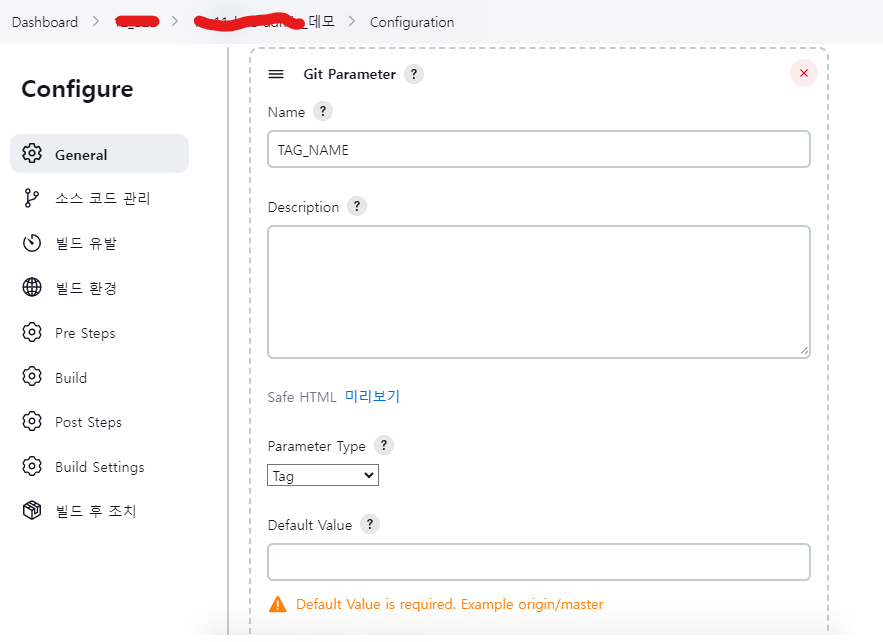Click the Pre Steps gear icon
883x642 pixels.
tap(32, 332)
